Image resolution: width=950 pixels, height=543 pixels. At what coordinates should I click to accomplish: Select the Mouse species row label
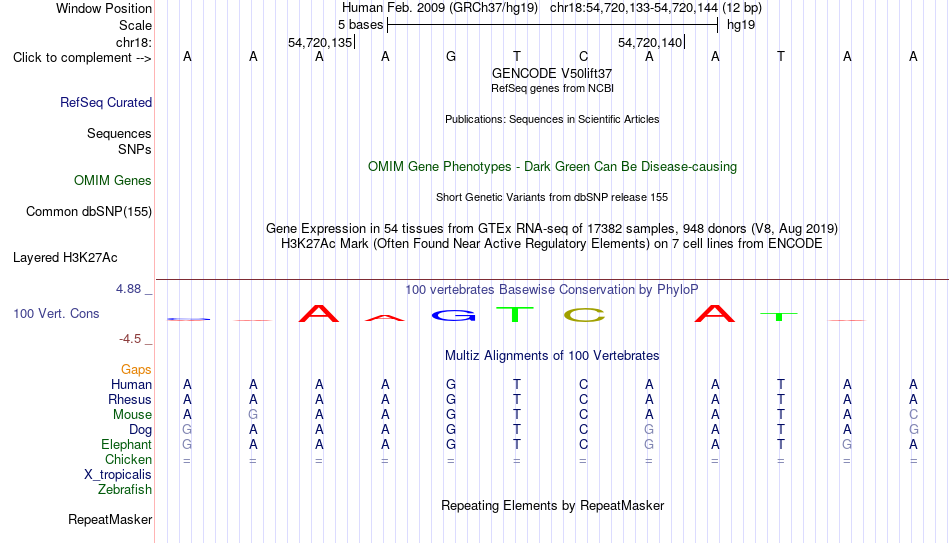tap(133, 415)
